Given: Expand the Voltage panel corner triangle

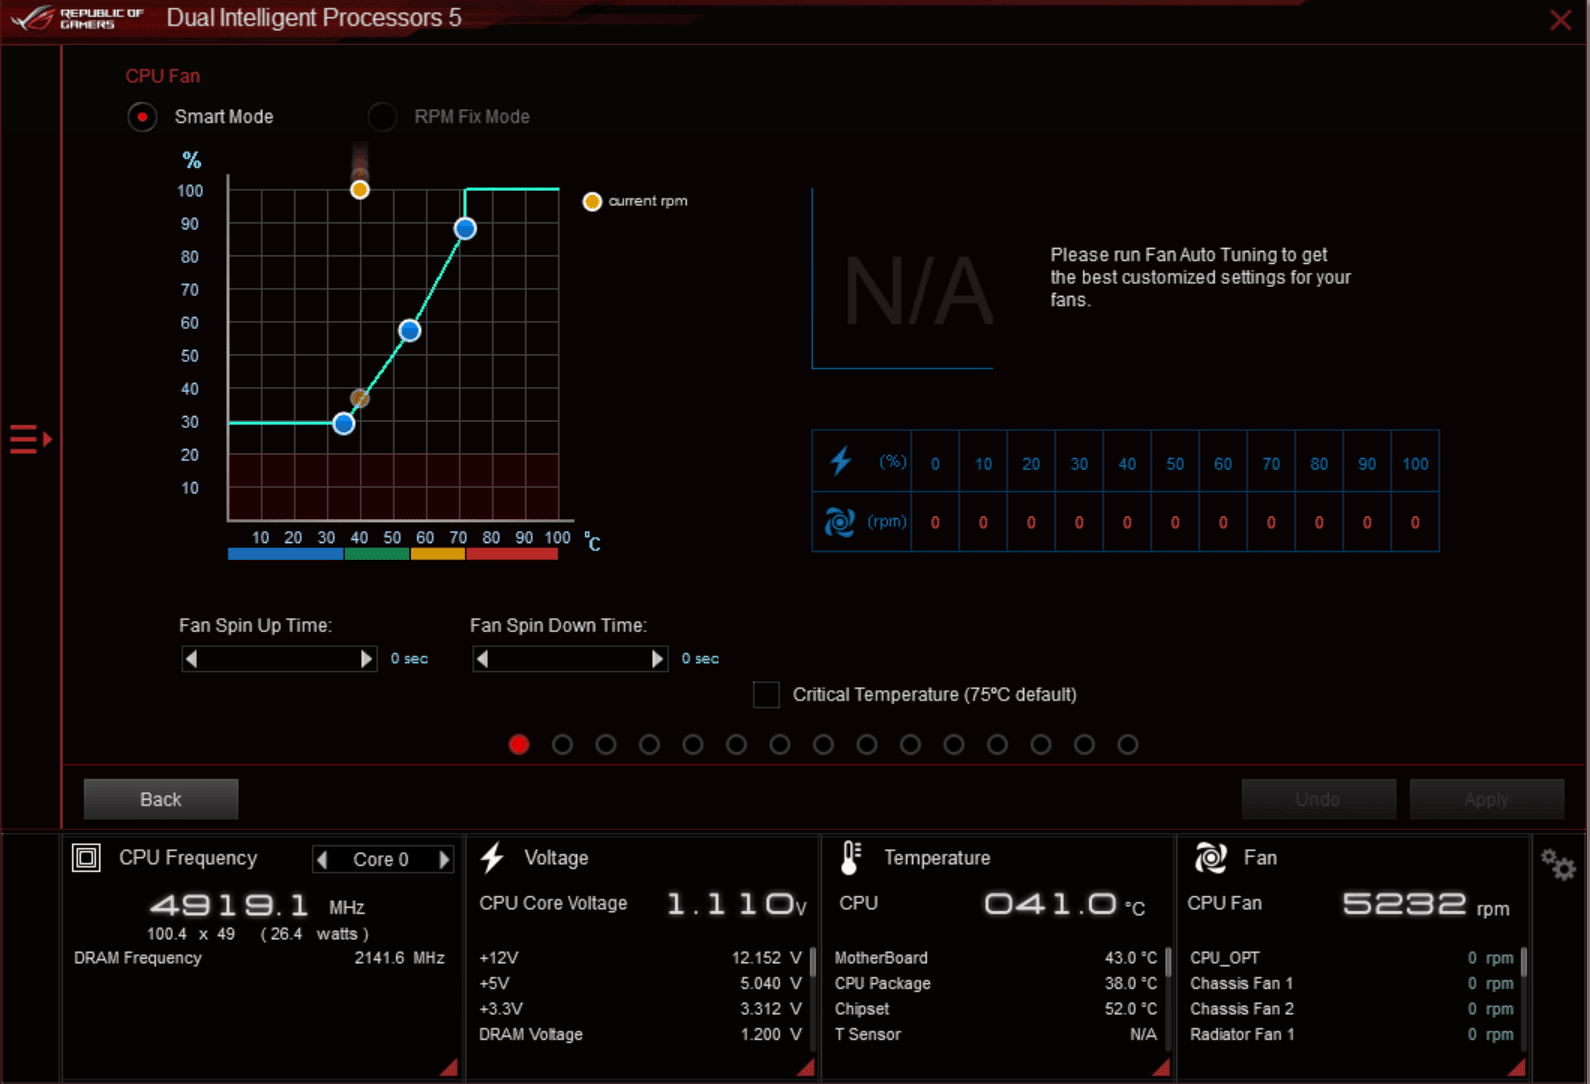Looking at the screenshot, I should (806, 1067).
